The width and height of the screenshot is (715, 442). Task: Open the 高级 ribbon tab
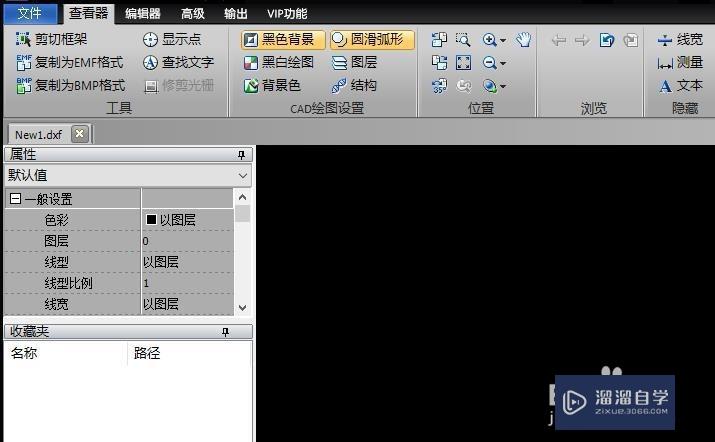point(192,14)
